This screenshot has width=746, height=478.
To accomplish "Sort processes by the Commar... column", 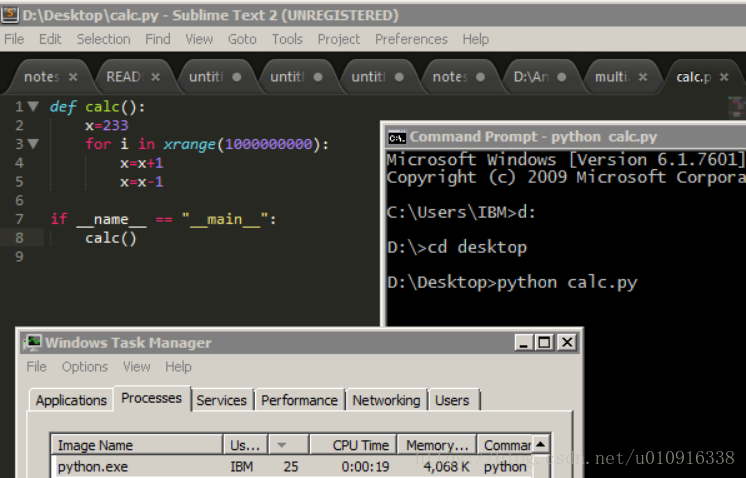I will pyautogui.click(x=504, y=445).
